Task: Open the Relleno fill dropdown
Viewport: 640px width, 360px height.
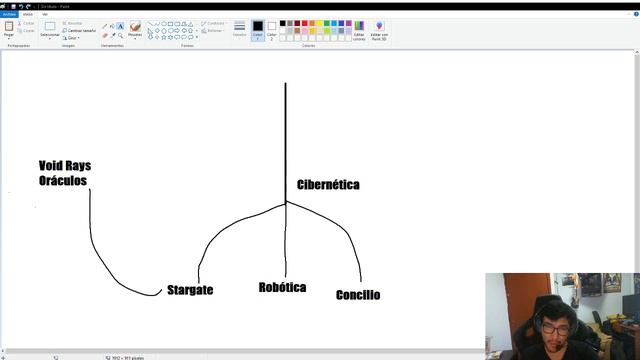Action: coord(212,31)
